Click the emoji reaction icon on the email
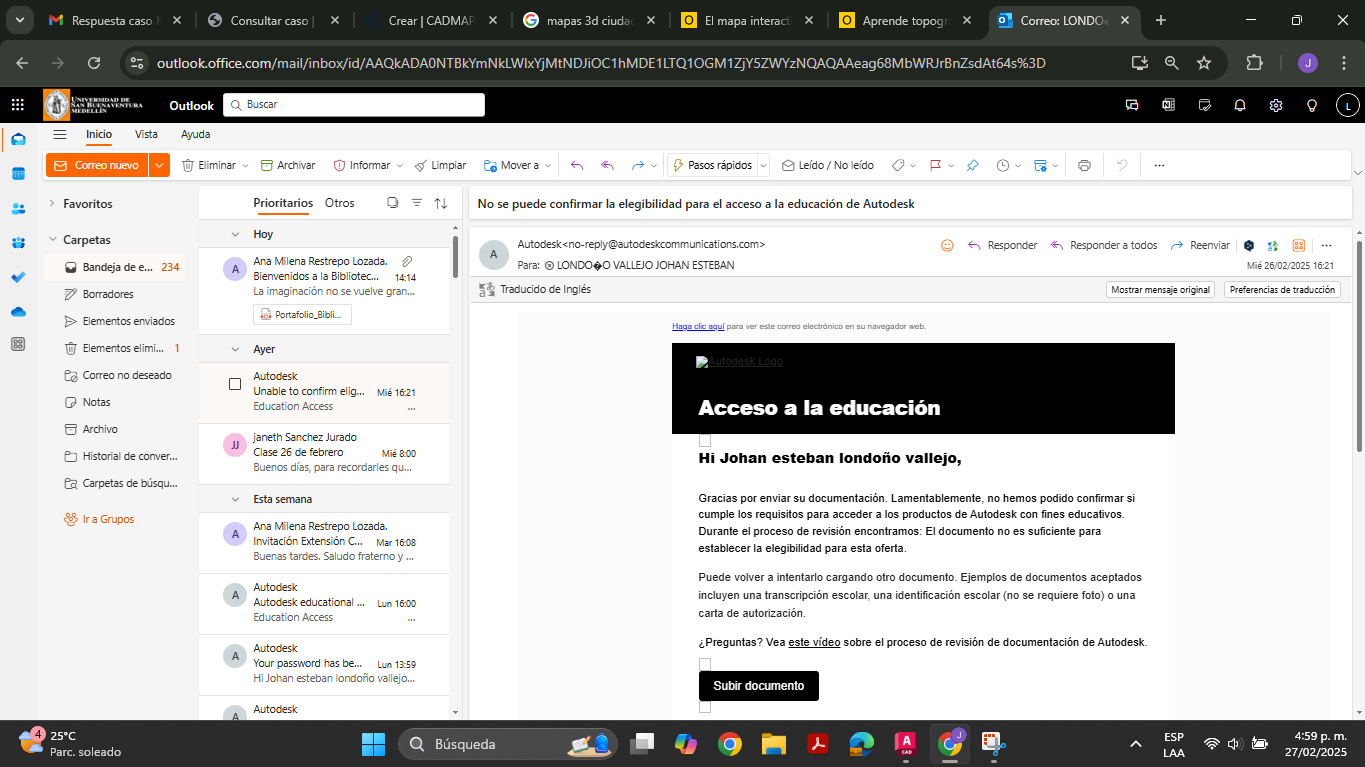This screenshot has width=1365, height=767. pos(947,245)
